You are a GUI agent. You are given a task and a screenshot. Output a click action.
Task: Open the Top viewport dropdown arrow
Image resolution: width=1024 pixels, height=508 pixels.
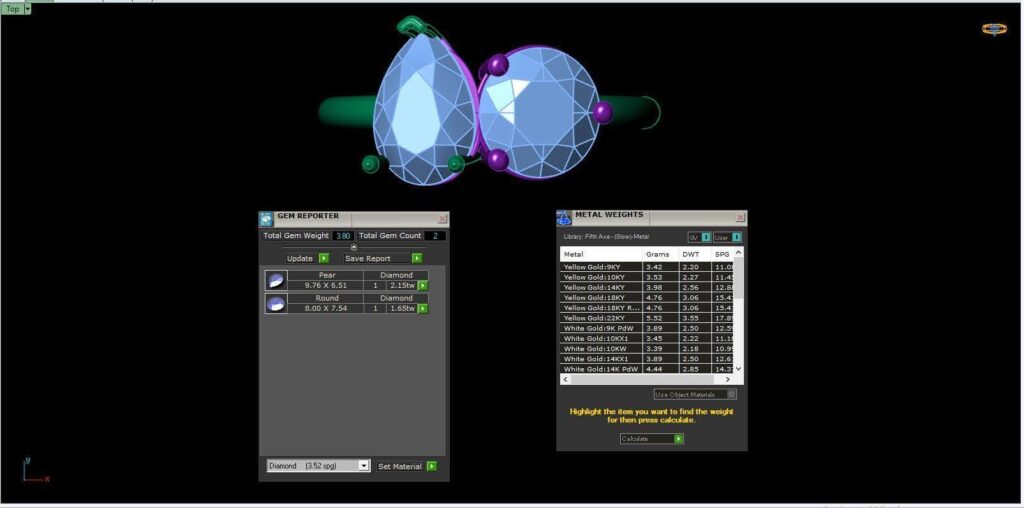pyautogui.click(x=27, y=9)
